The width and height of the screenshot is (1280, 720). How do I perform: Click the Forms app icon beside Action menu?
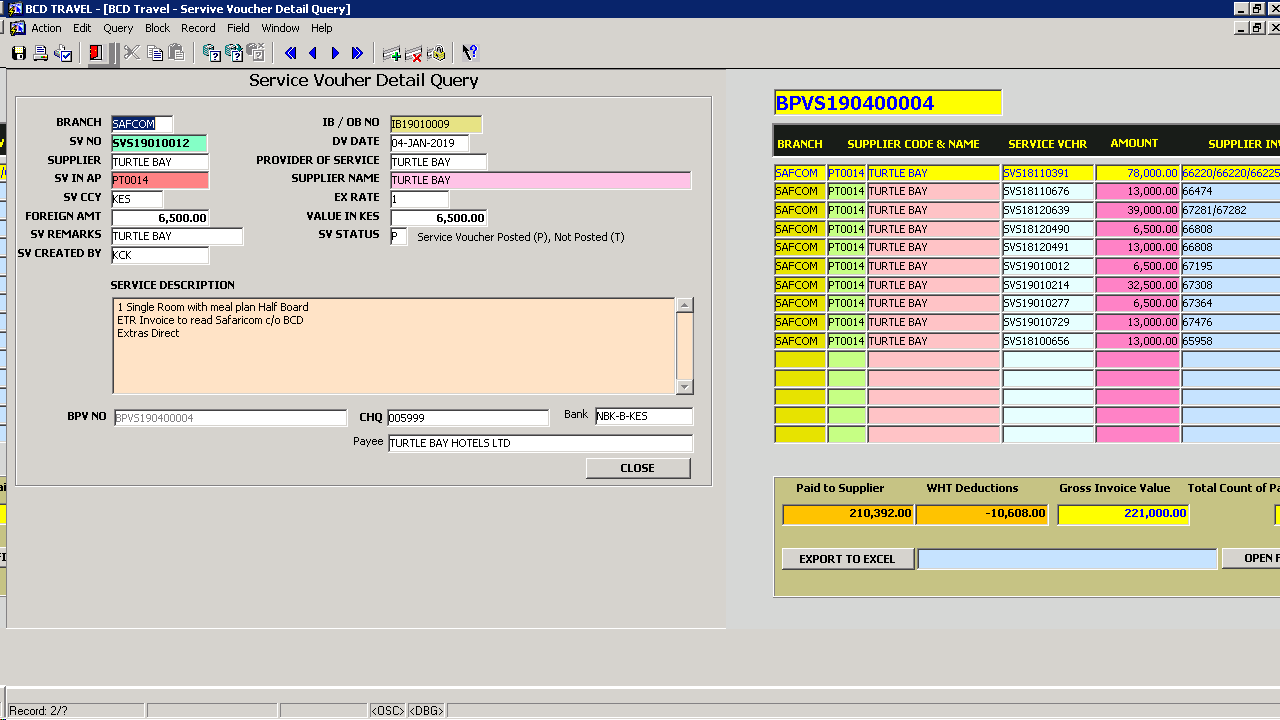point(17,28)
